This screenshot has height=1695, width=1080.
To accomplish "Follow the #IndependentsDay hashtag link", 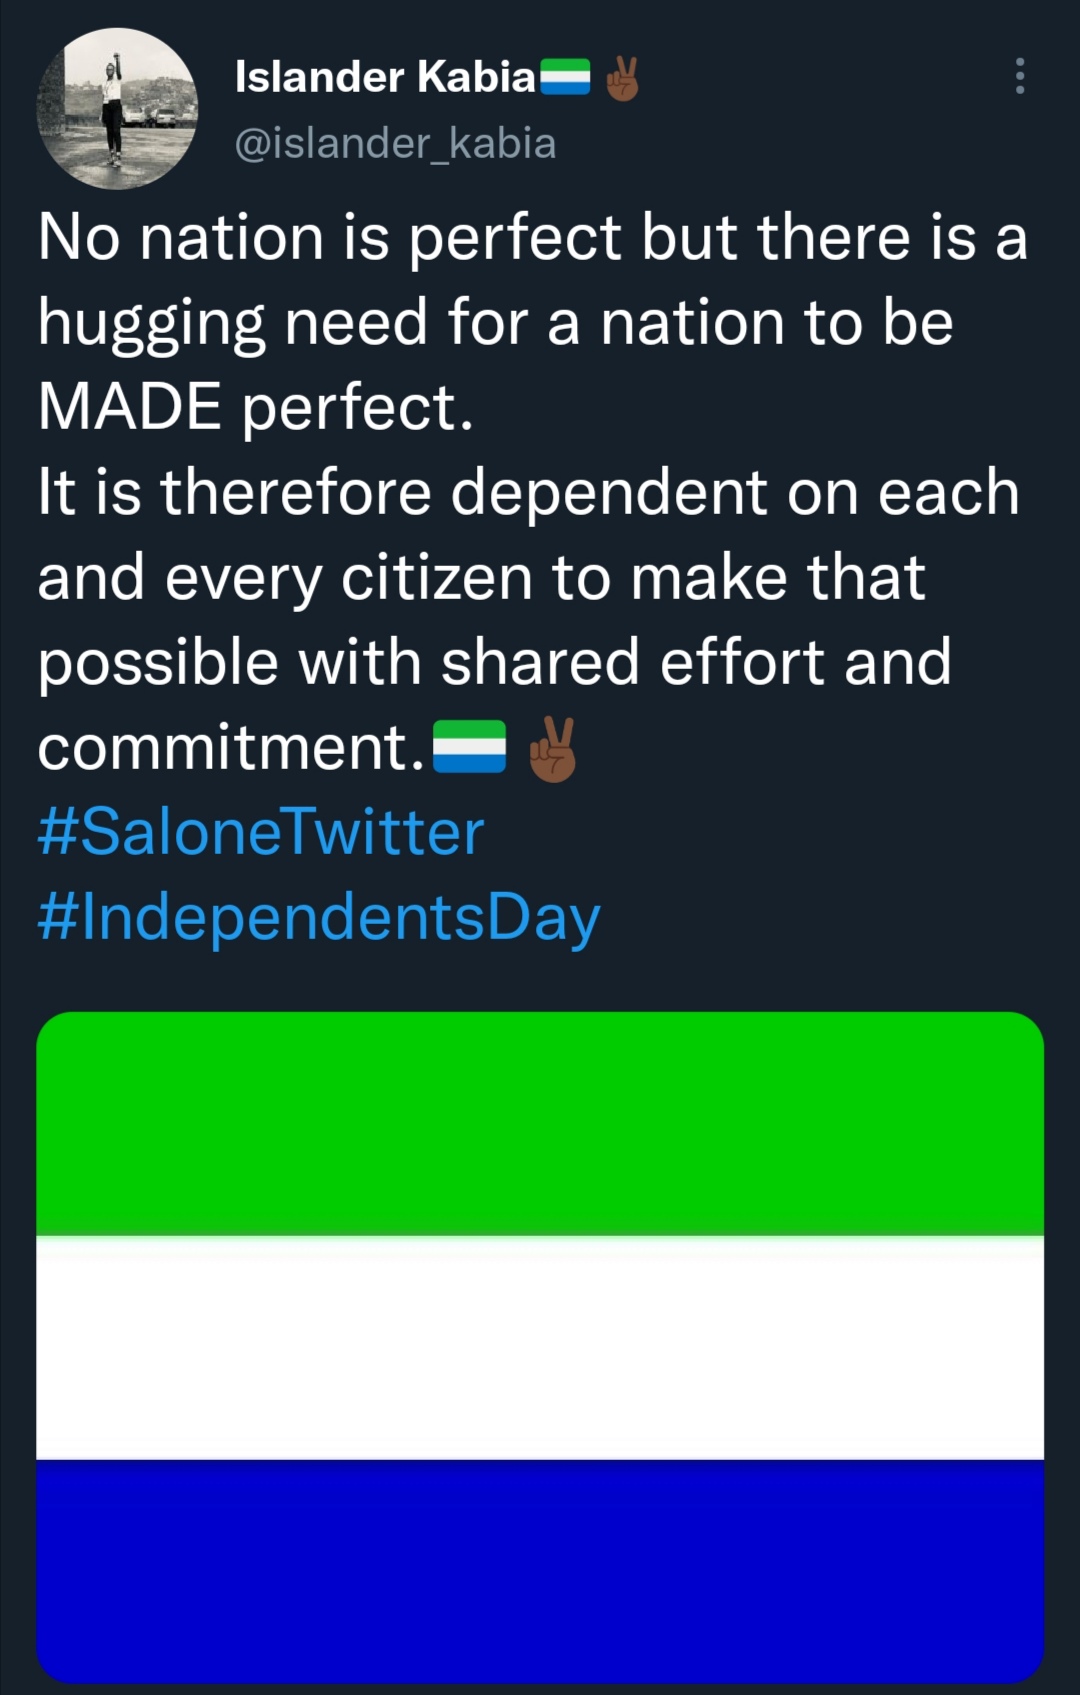I will click(319, 918).
